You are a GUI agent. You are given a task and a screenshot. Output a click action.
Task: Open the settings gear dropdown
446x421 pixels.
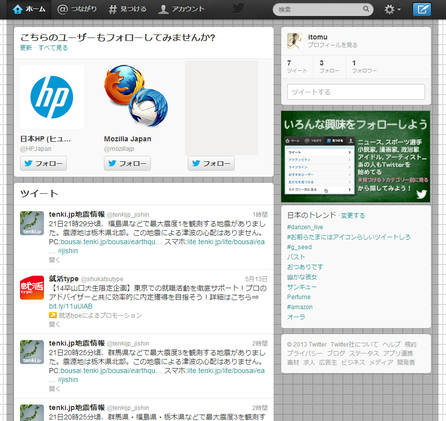[392, 9]
